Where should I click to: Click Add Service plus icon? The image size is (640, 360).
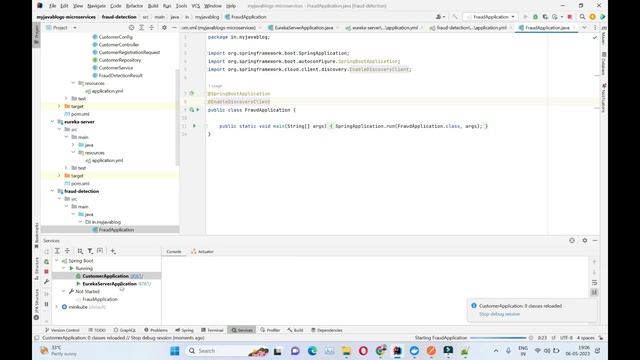click(113, 251)
